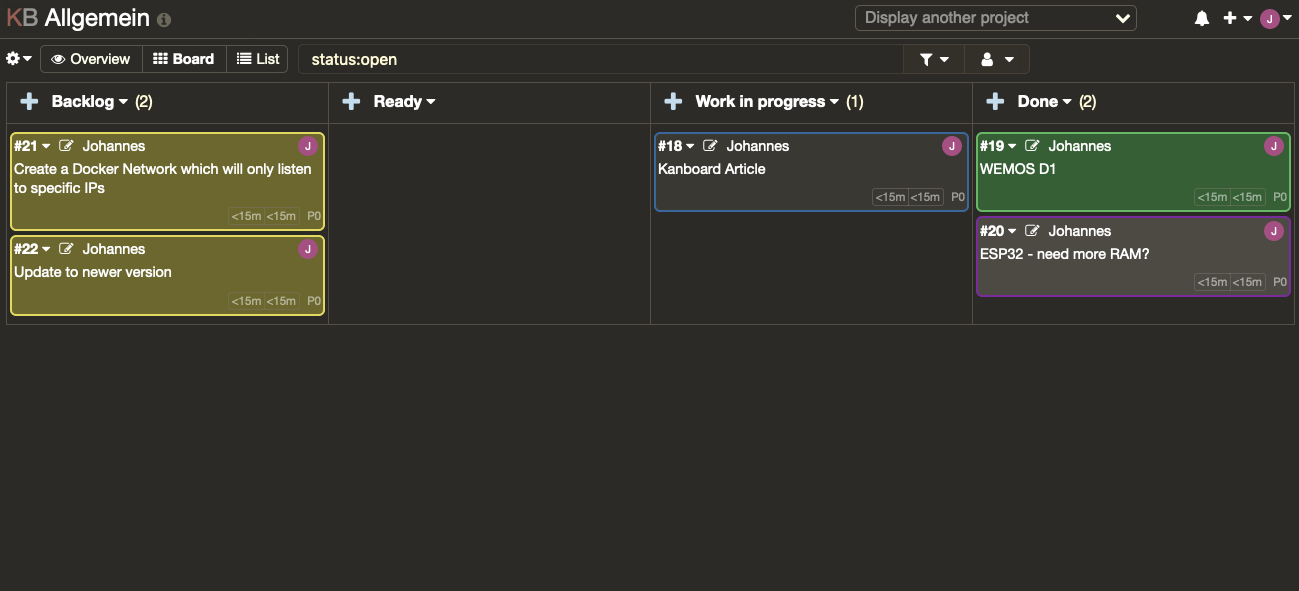Image resolution: width=1299 pixels, height=591 pixels.
Task: Select the Board view tab
Action: coord(184,59)
